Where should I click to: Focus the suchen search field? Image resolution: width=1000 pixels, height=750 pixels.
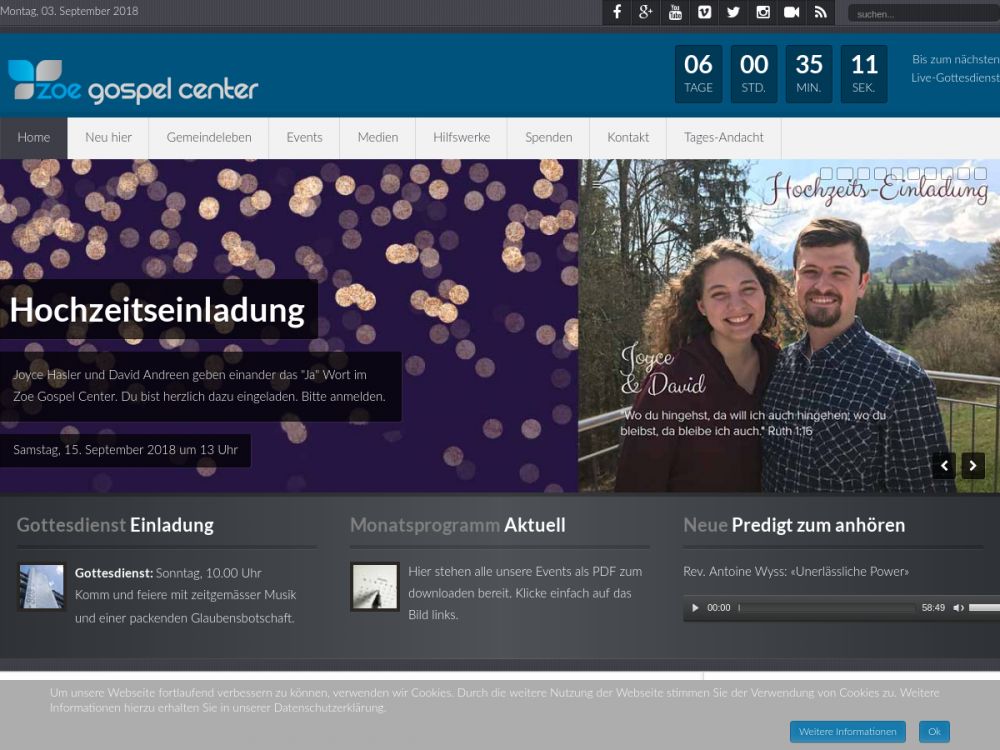tap(924, 13)
